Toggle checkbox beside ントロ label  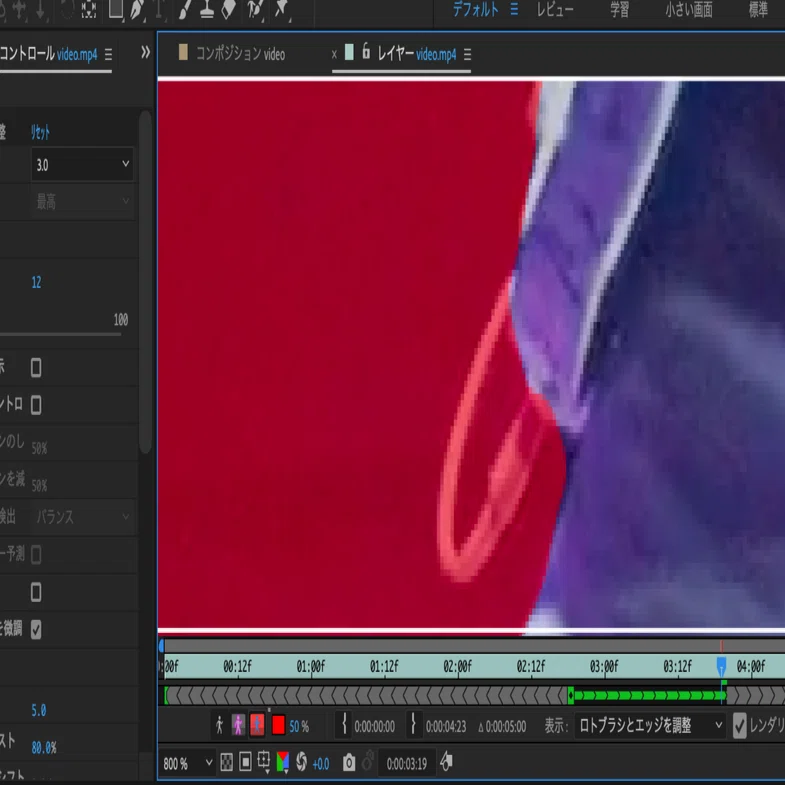pos(36,405)
